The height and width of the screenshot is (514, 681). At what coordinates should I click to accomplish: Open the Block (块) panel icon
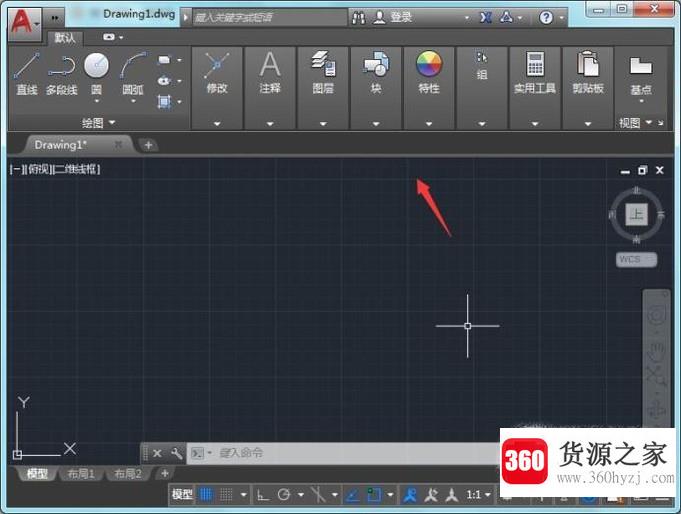[376, 64]
